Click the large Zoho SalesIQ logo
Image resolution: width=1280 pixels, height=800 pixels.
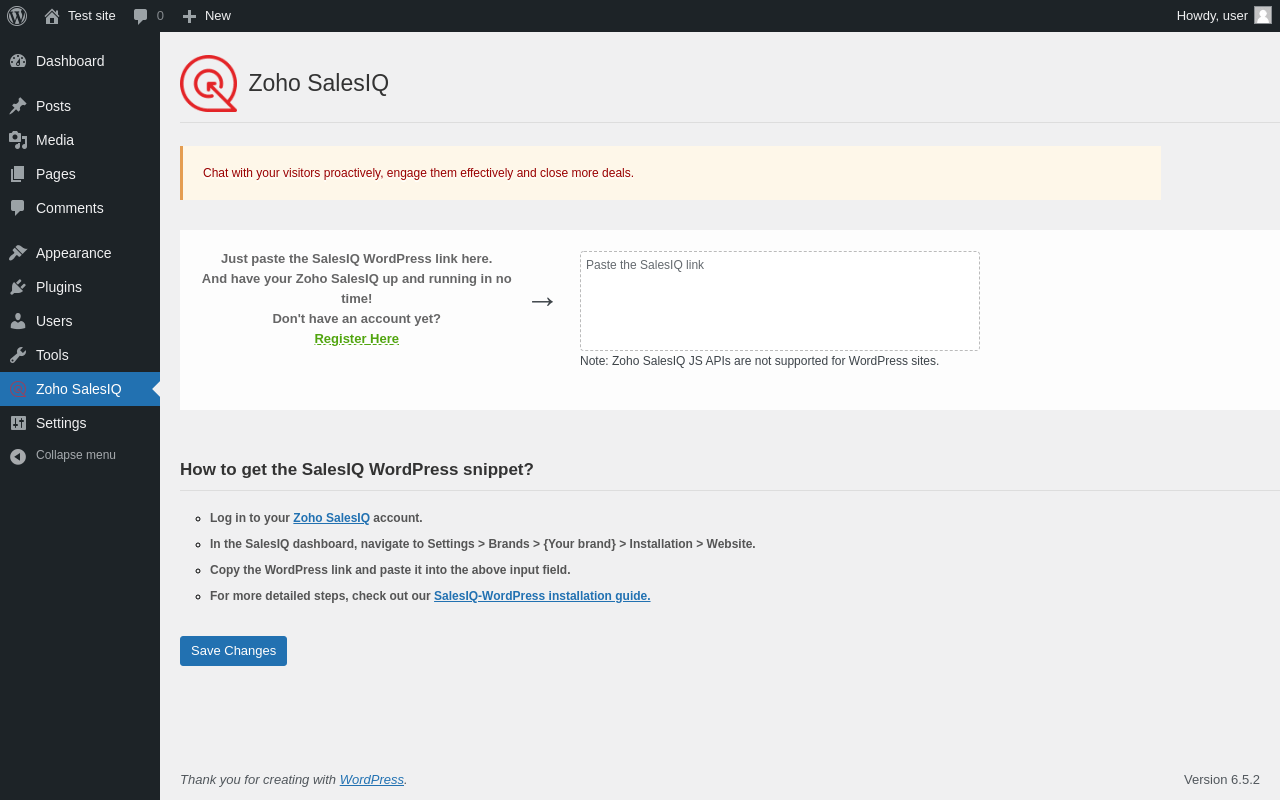click(208, 83)
